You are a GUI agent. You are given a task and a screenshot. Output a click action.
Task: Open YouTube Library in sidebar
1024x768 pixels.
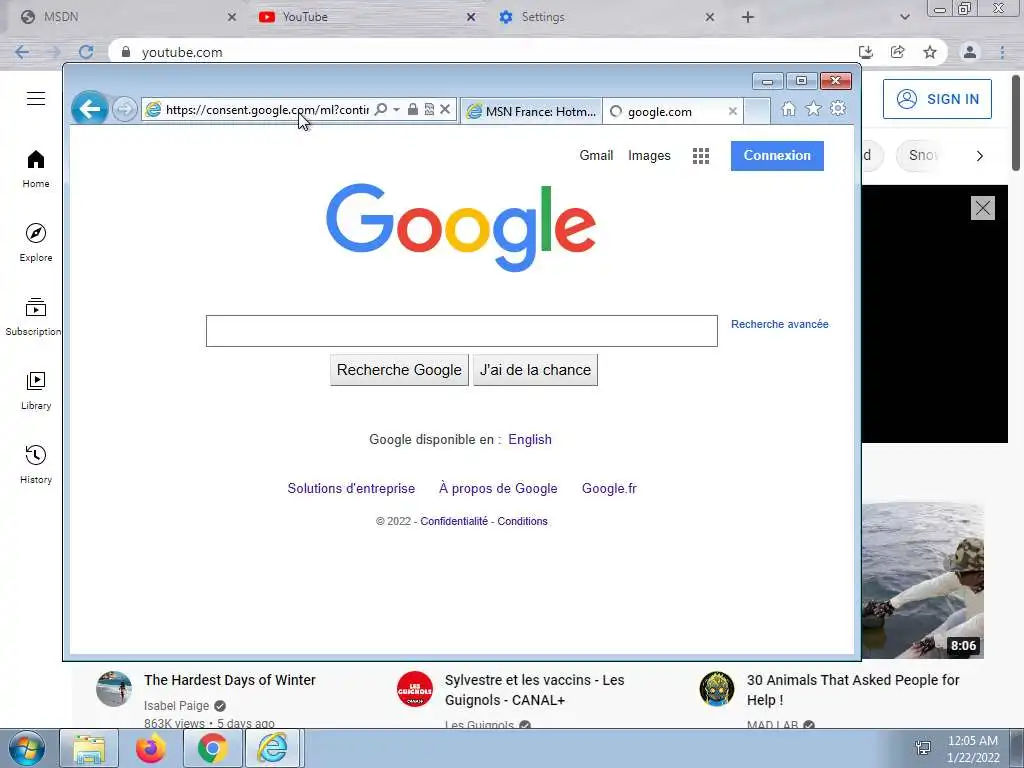[36, 391]
